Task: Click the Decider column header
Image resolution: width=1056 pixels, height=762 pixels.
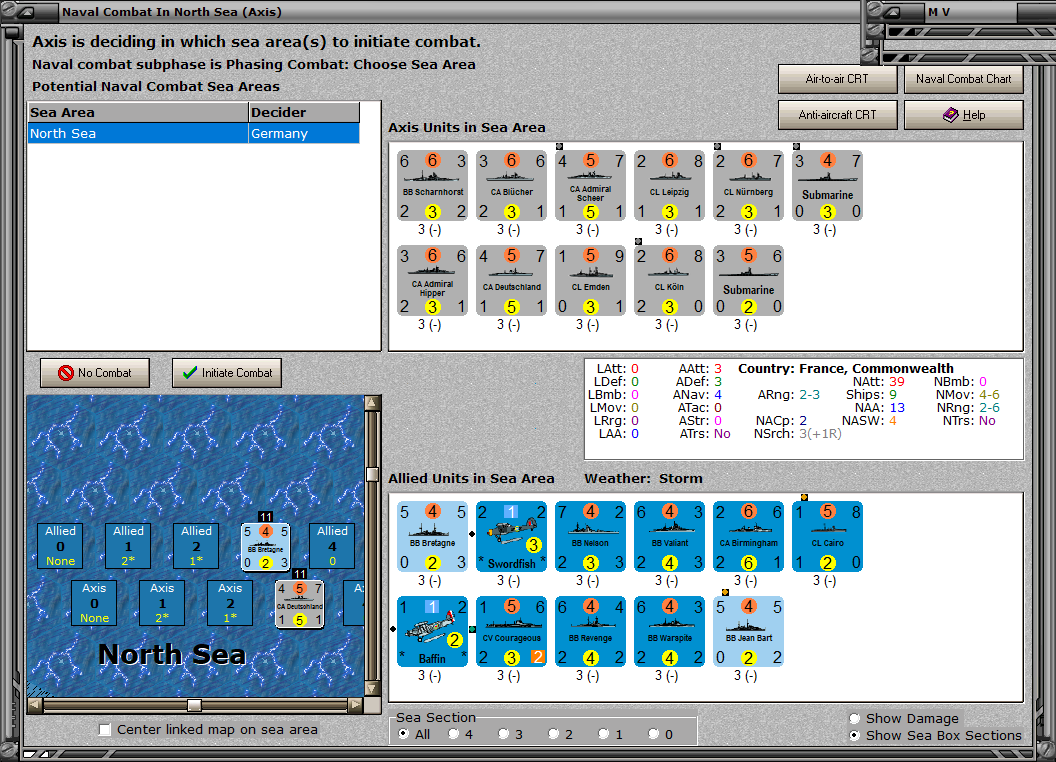Action: [304, 113]
